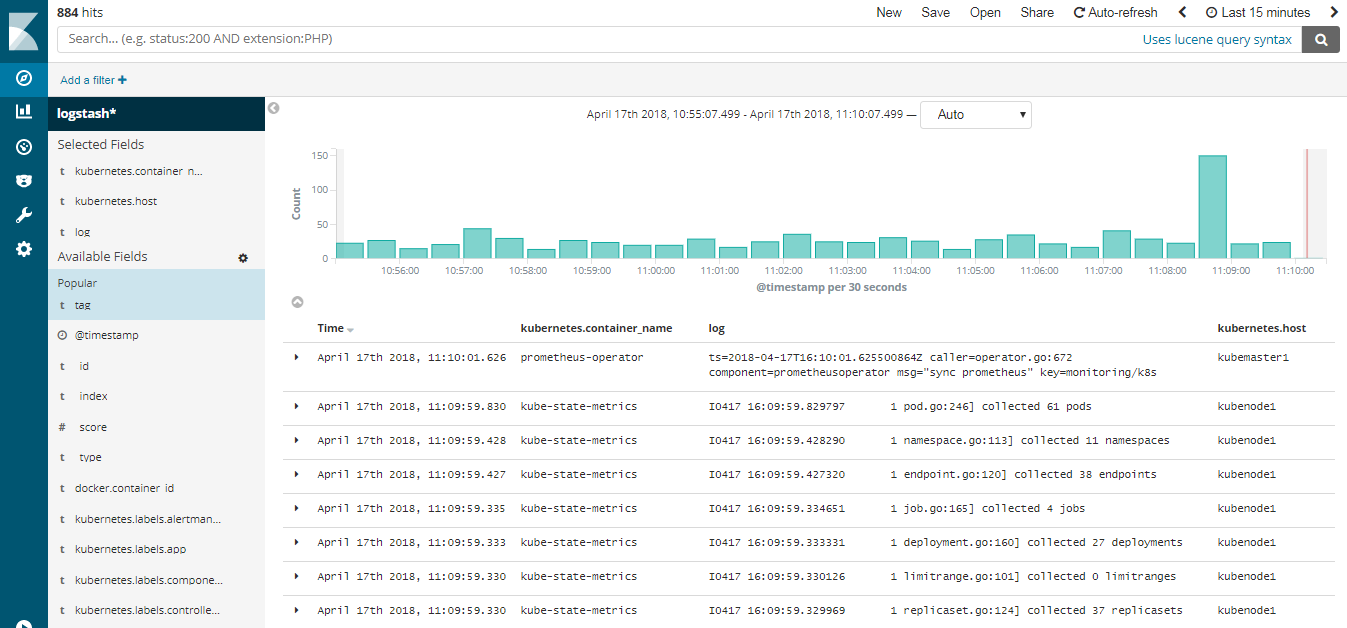
Task: Open the Auto interval dropdown
Action: [975, 115]
